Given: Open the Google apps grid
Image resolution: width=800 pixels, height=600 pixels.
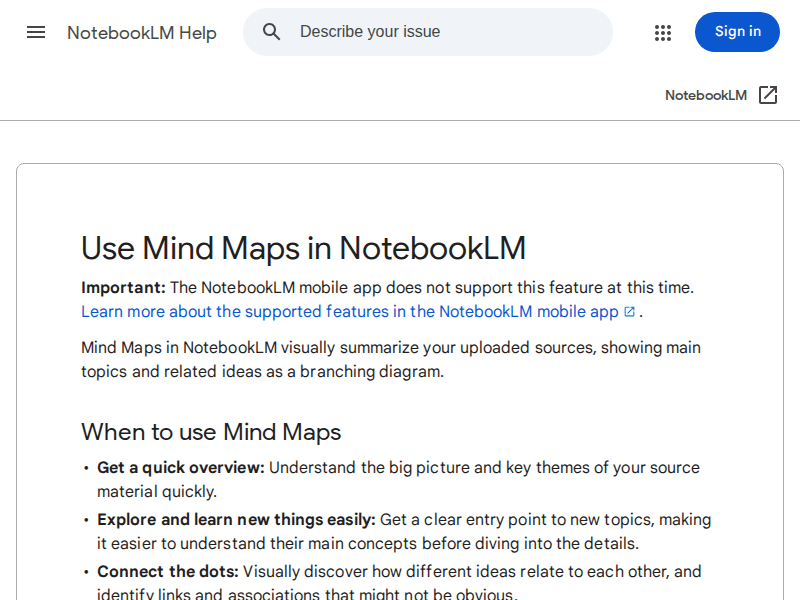Looking at the screenshot, I should 663,33.
